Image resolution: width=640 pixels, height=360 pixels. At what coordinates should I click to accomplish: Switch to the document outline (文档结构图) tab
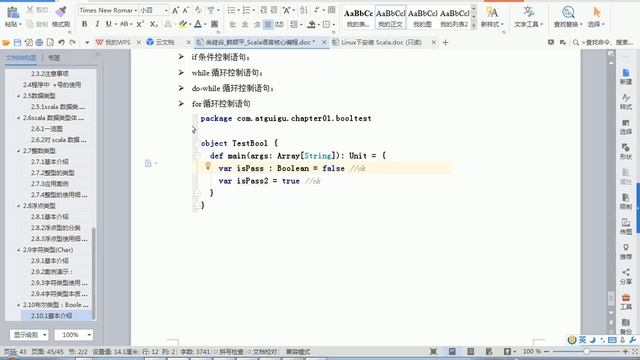click(21, 58)
